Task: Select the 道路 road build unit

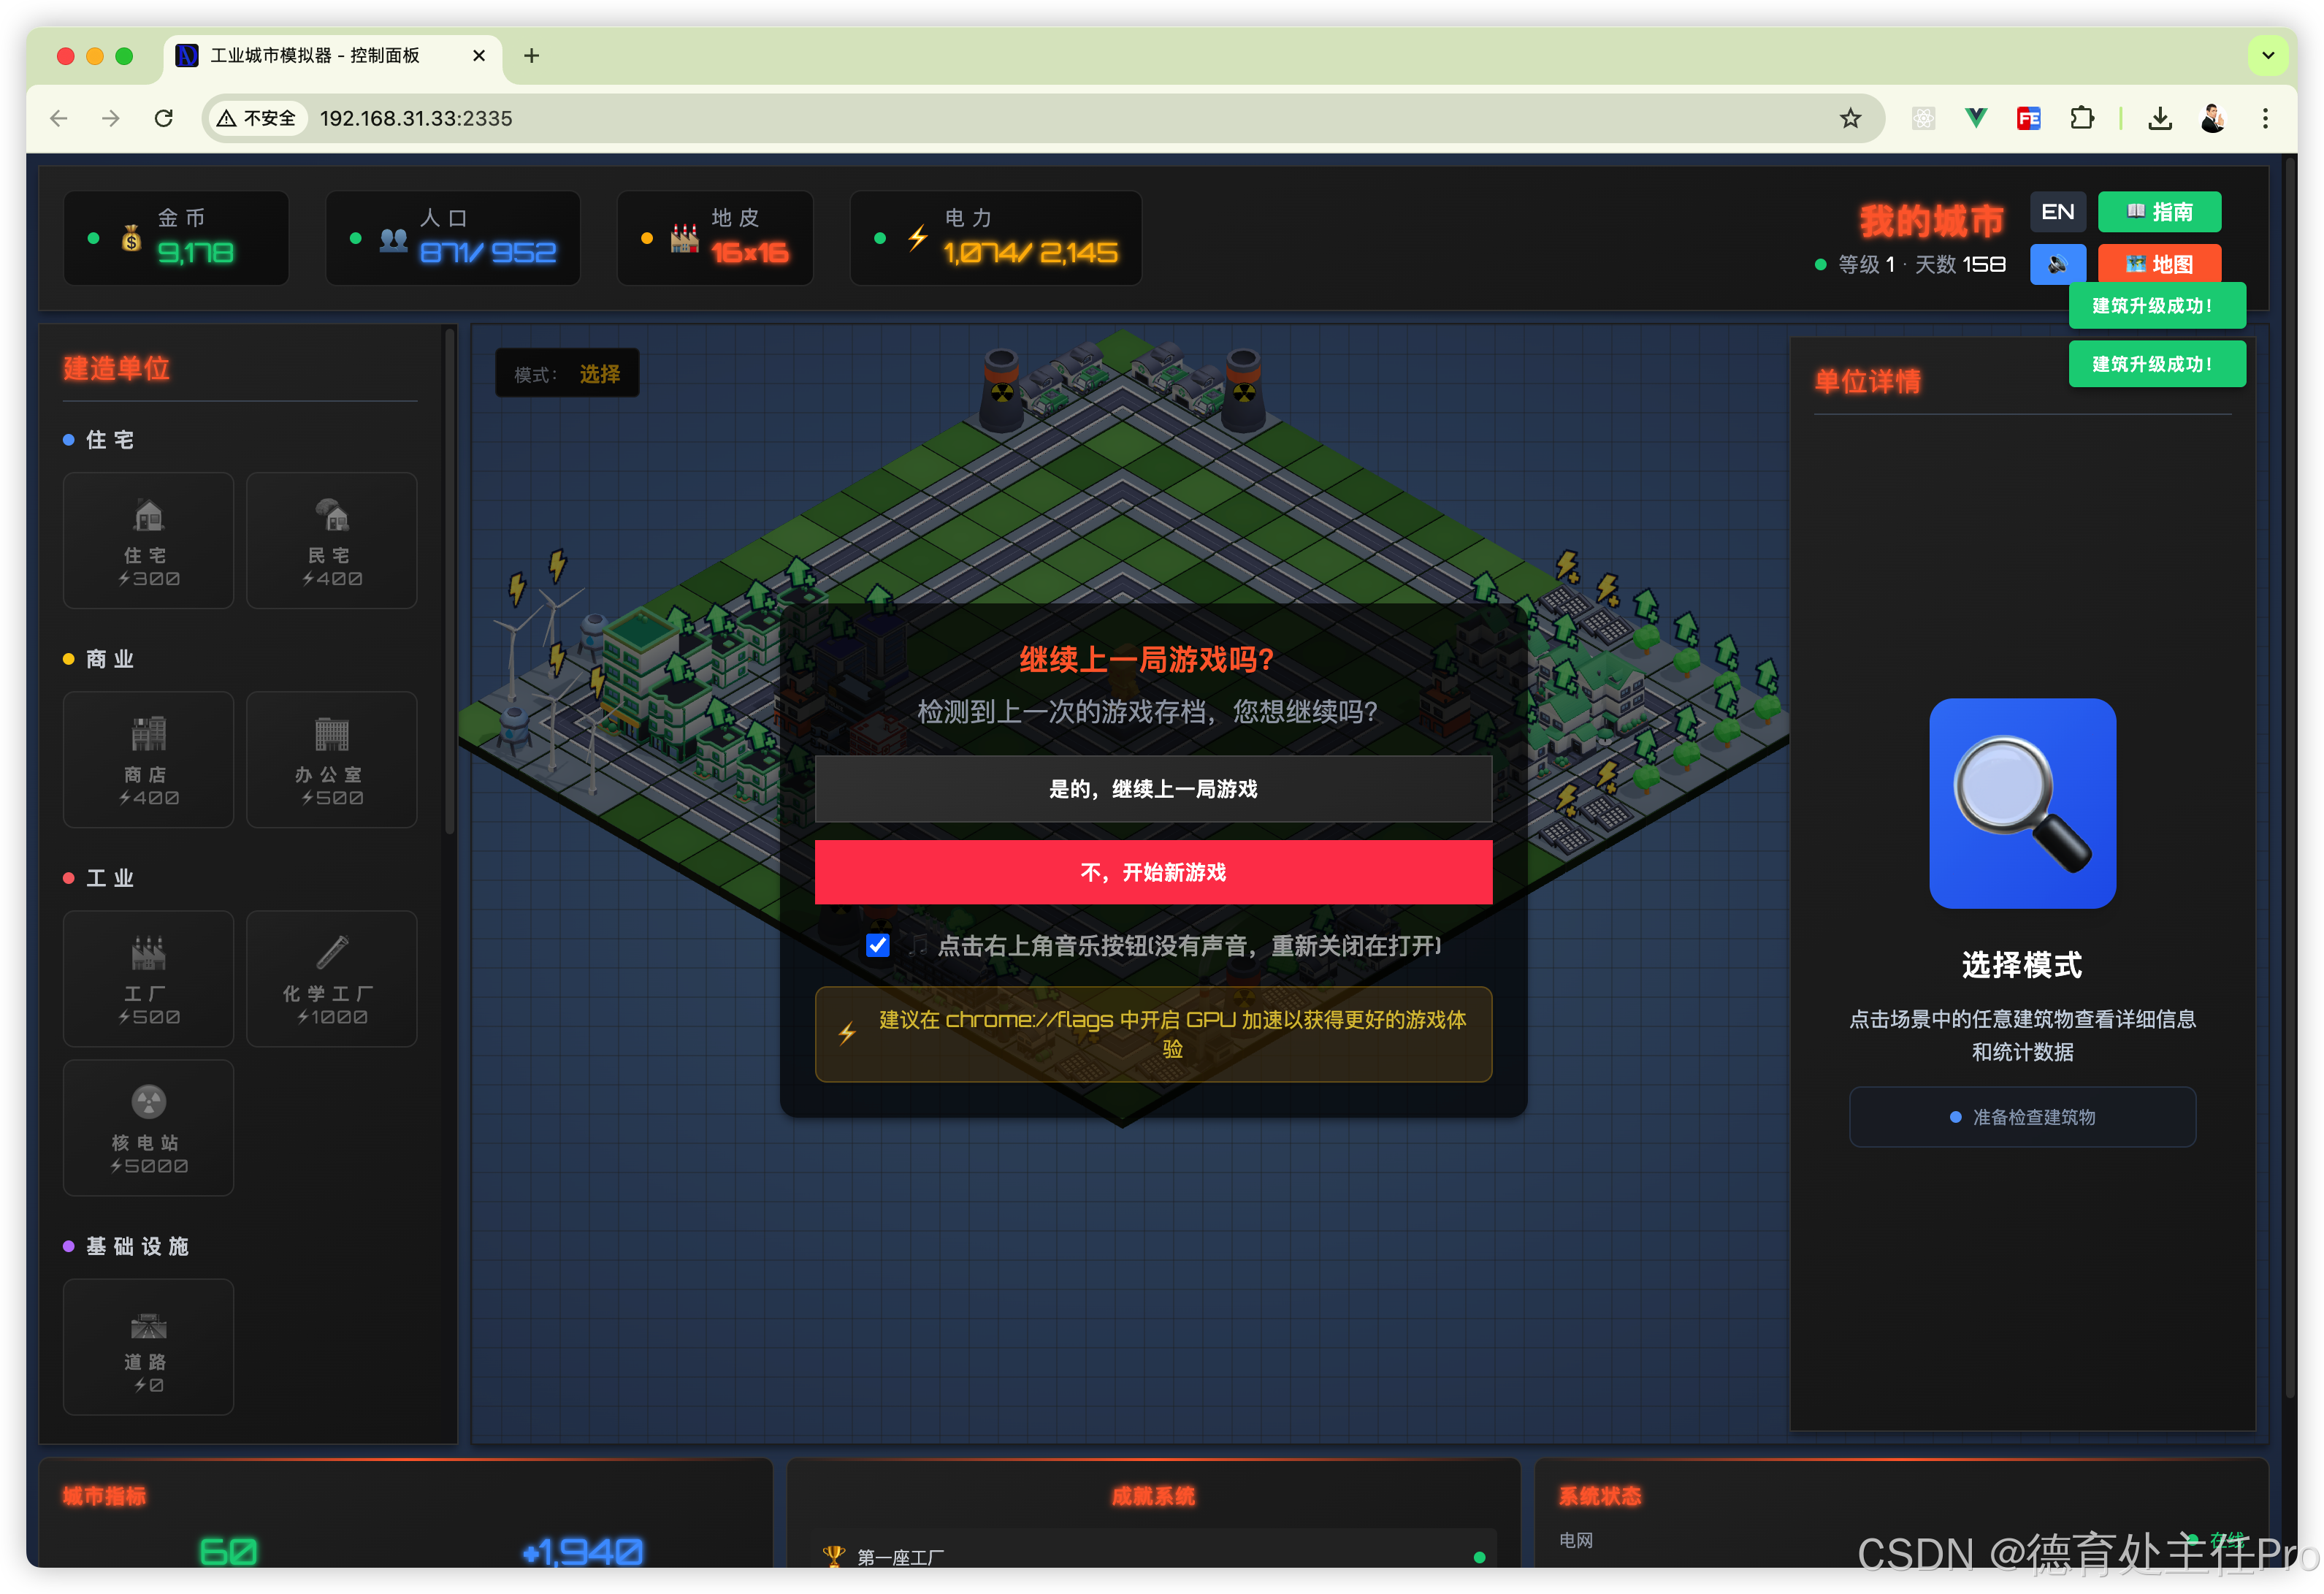Action: (148, 1346)
